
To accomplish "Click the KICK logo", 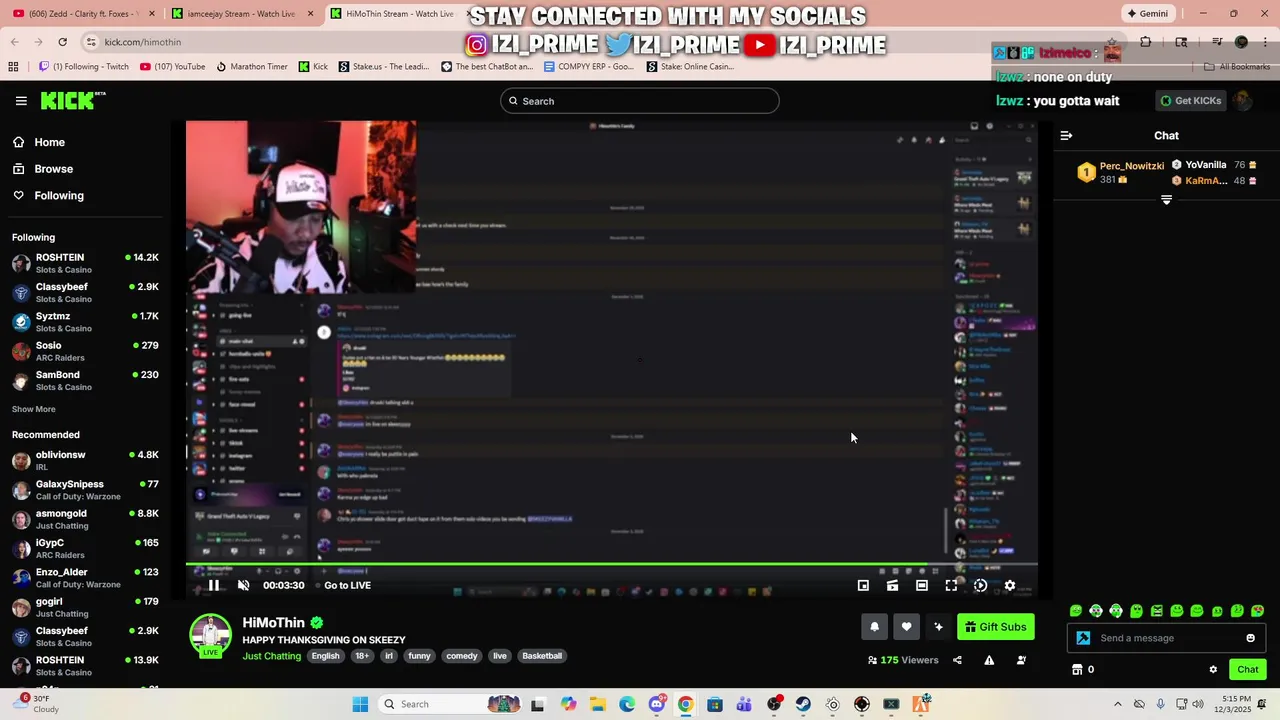I will click(x=73, y=100).
